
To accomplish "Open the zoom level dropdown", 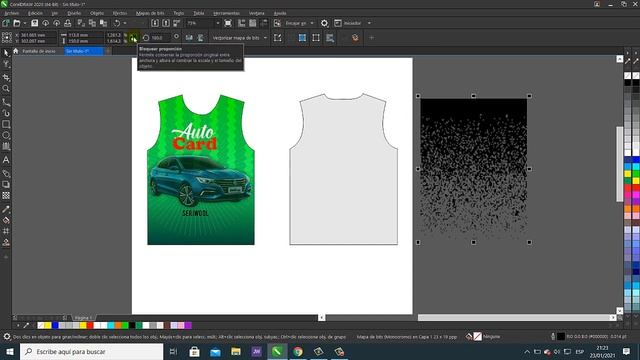I will click(x=218, y=23).
